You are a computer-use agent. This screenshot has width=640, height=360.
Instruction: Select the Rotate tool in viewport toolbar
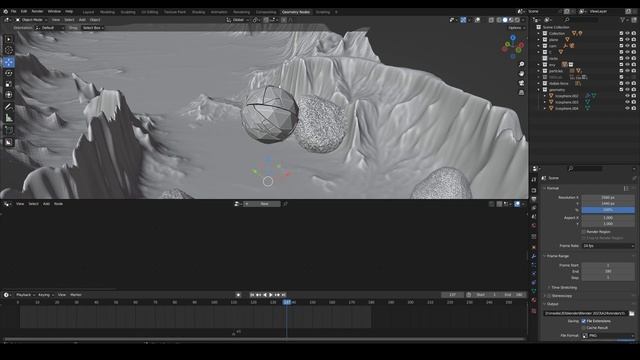(9, 73)
